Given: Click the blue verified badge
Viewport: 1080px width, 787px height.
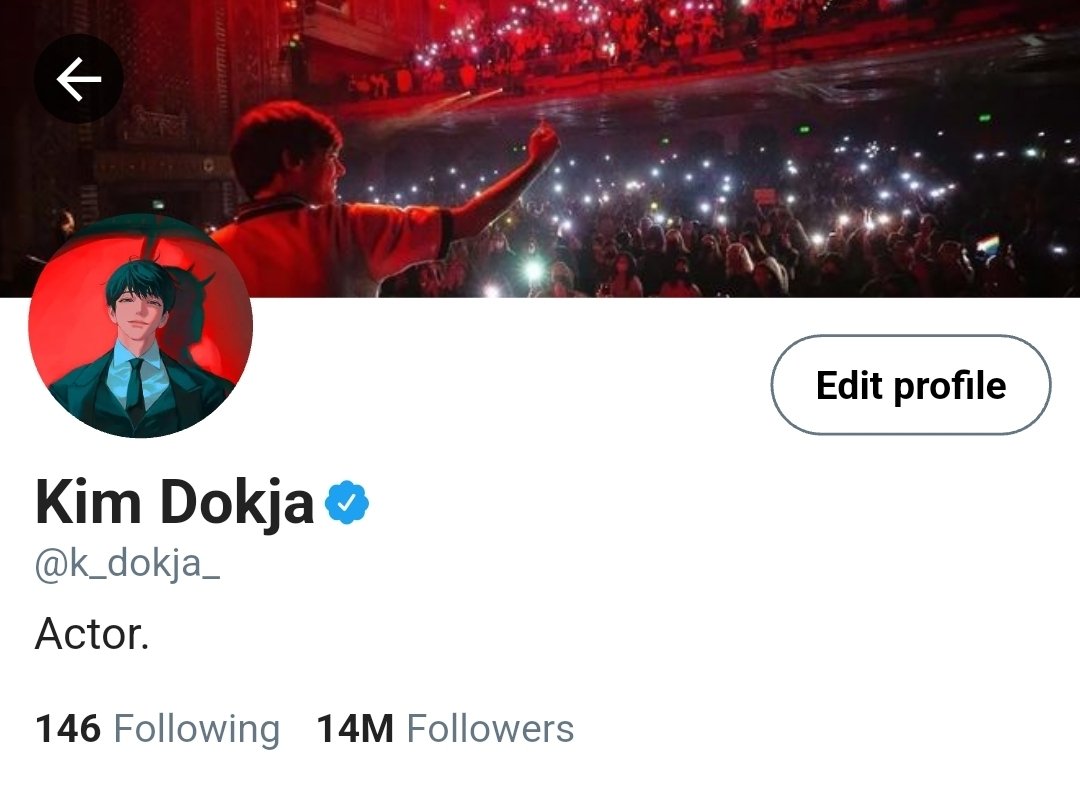Looking at the screenshot, I should pos(347,503).
